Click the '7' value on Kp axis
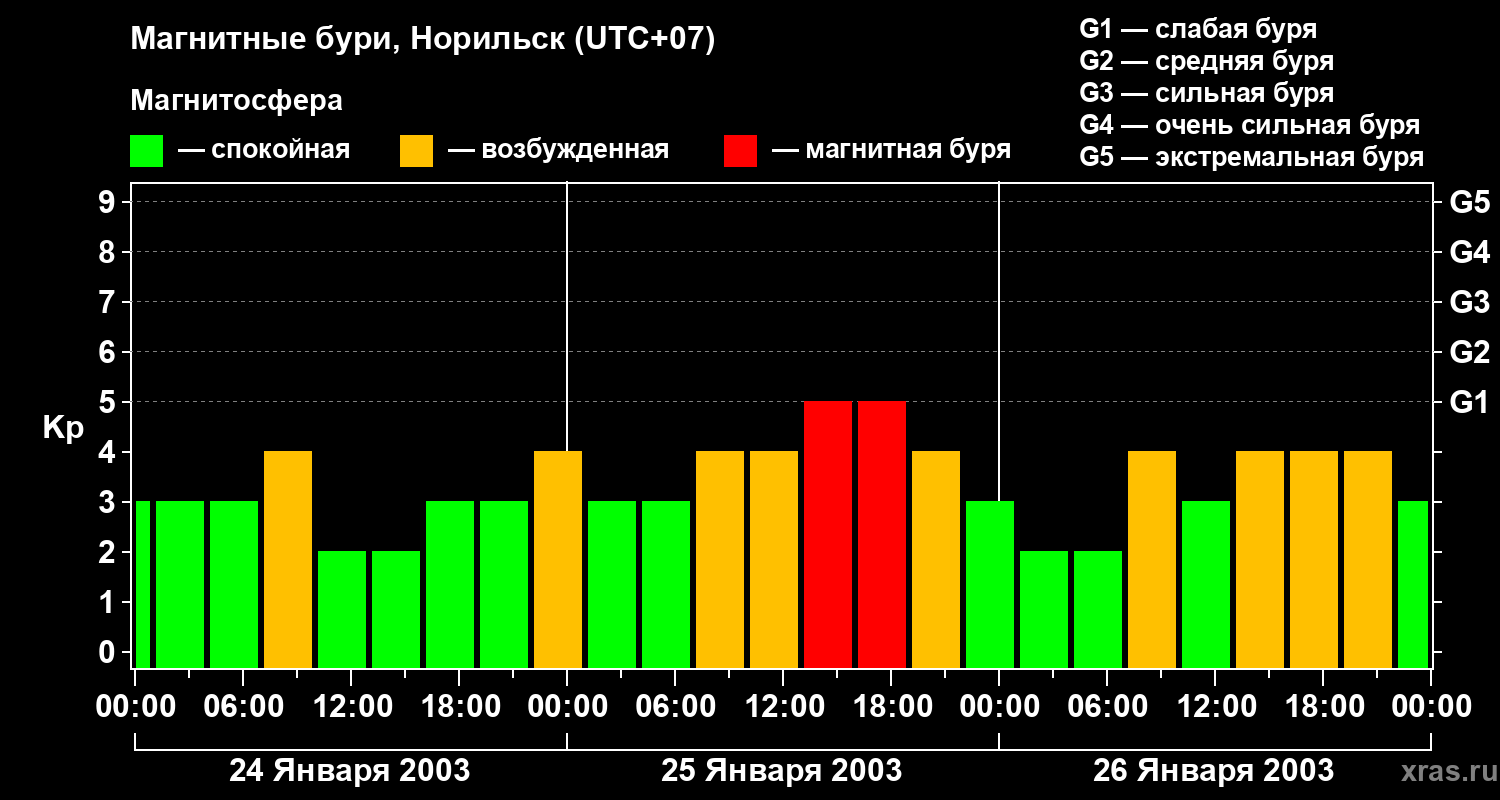Image resolution: width=1500 pixels, height=800 pixels. click(109, 302)
